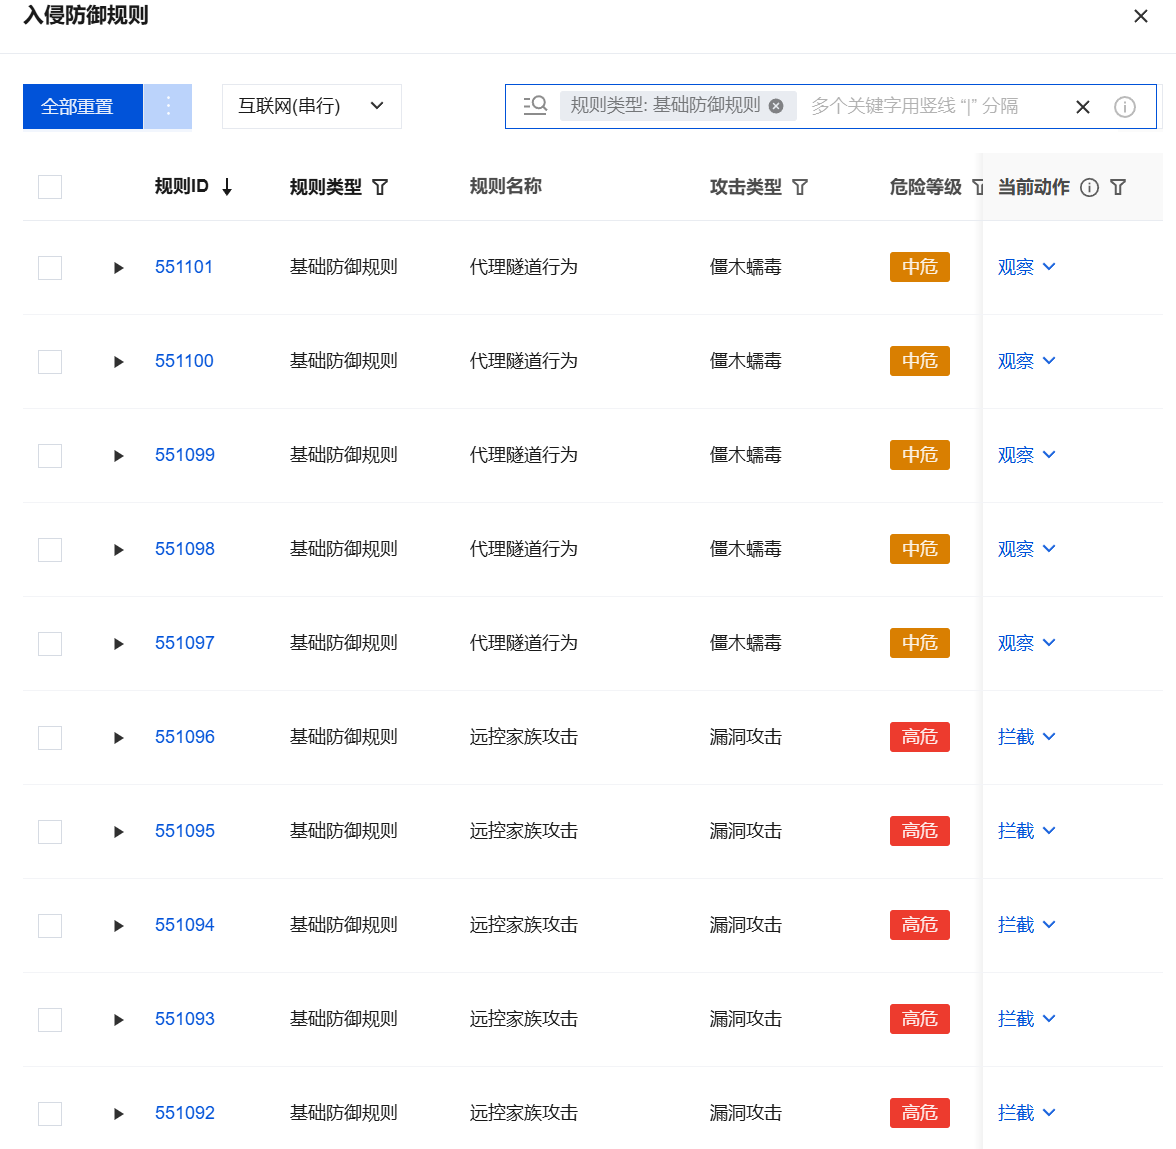The height and width of the screenshot is (1149, 1176).
Task: Close the 入侵防御规则 dialog
Action: (1141, 16)
